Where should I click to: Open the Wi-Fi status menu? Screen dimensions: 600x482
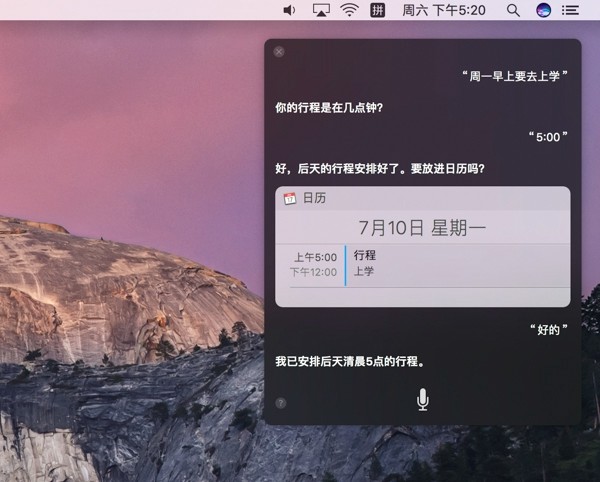pos(349,10)
